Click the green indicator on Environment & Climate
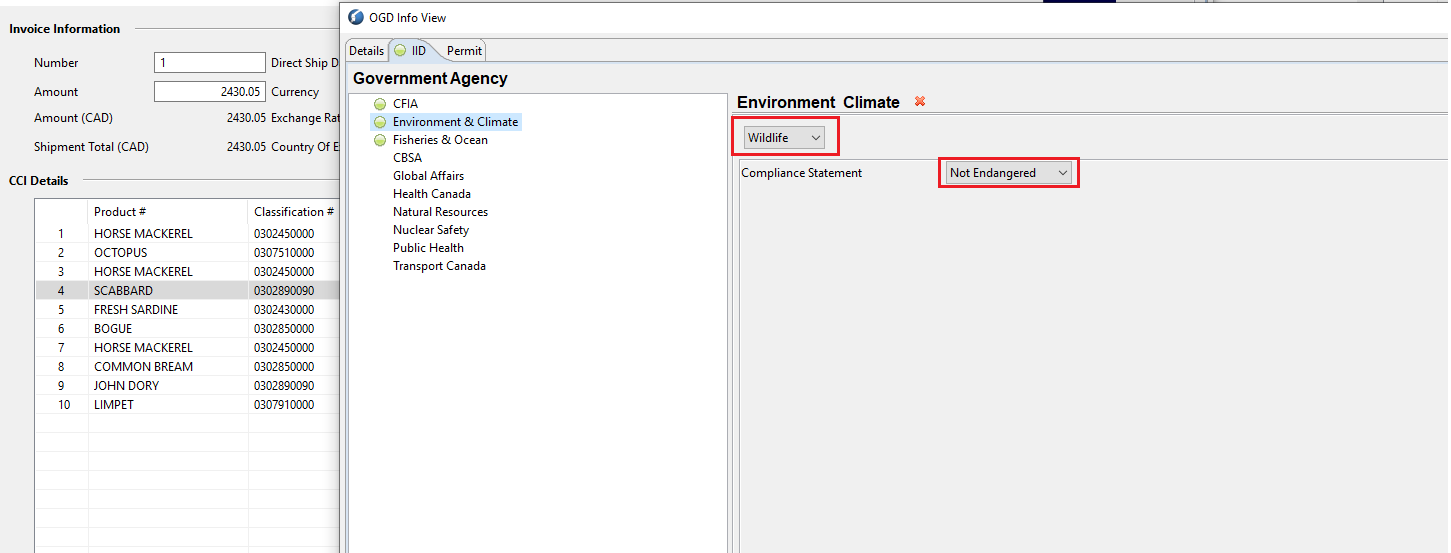 click(380, 122)
